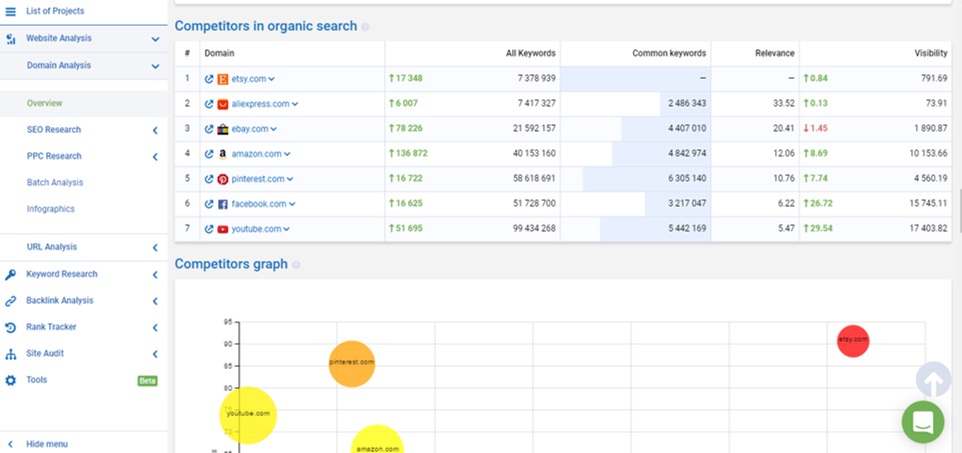Image resolution: width=962 pixels, height=453 pixels.
Task: Open the ebay.com domain dropdown arrow
Action: (274, 130)
